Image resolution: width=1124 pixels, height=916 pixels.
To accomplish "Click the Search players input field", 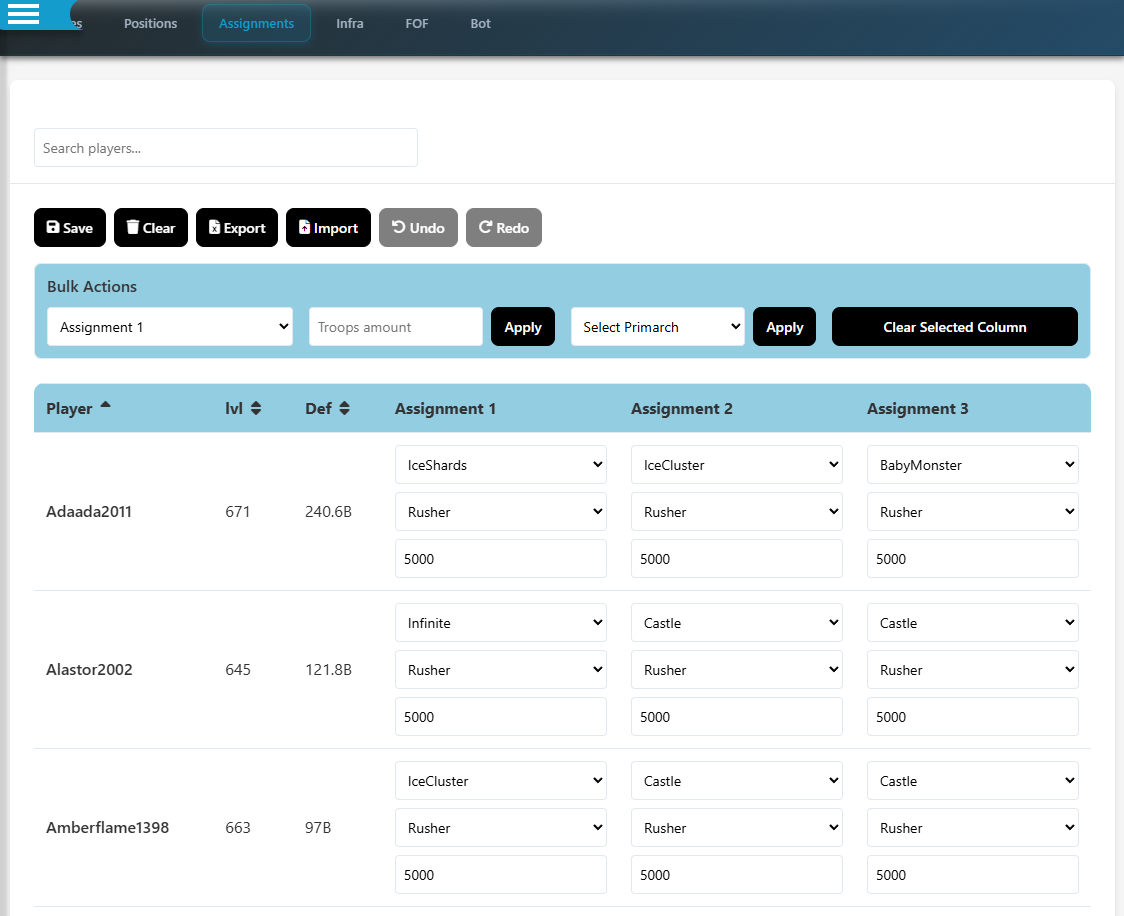I will tap(225, 148).
